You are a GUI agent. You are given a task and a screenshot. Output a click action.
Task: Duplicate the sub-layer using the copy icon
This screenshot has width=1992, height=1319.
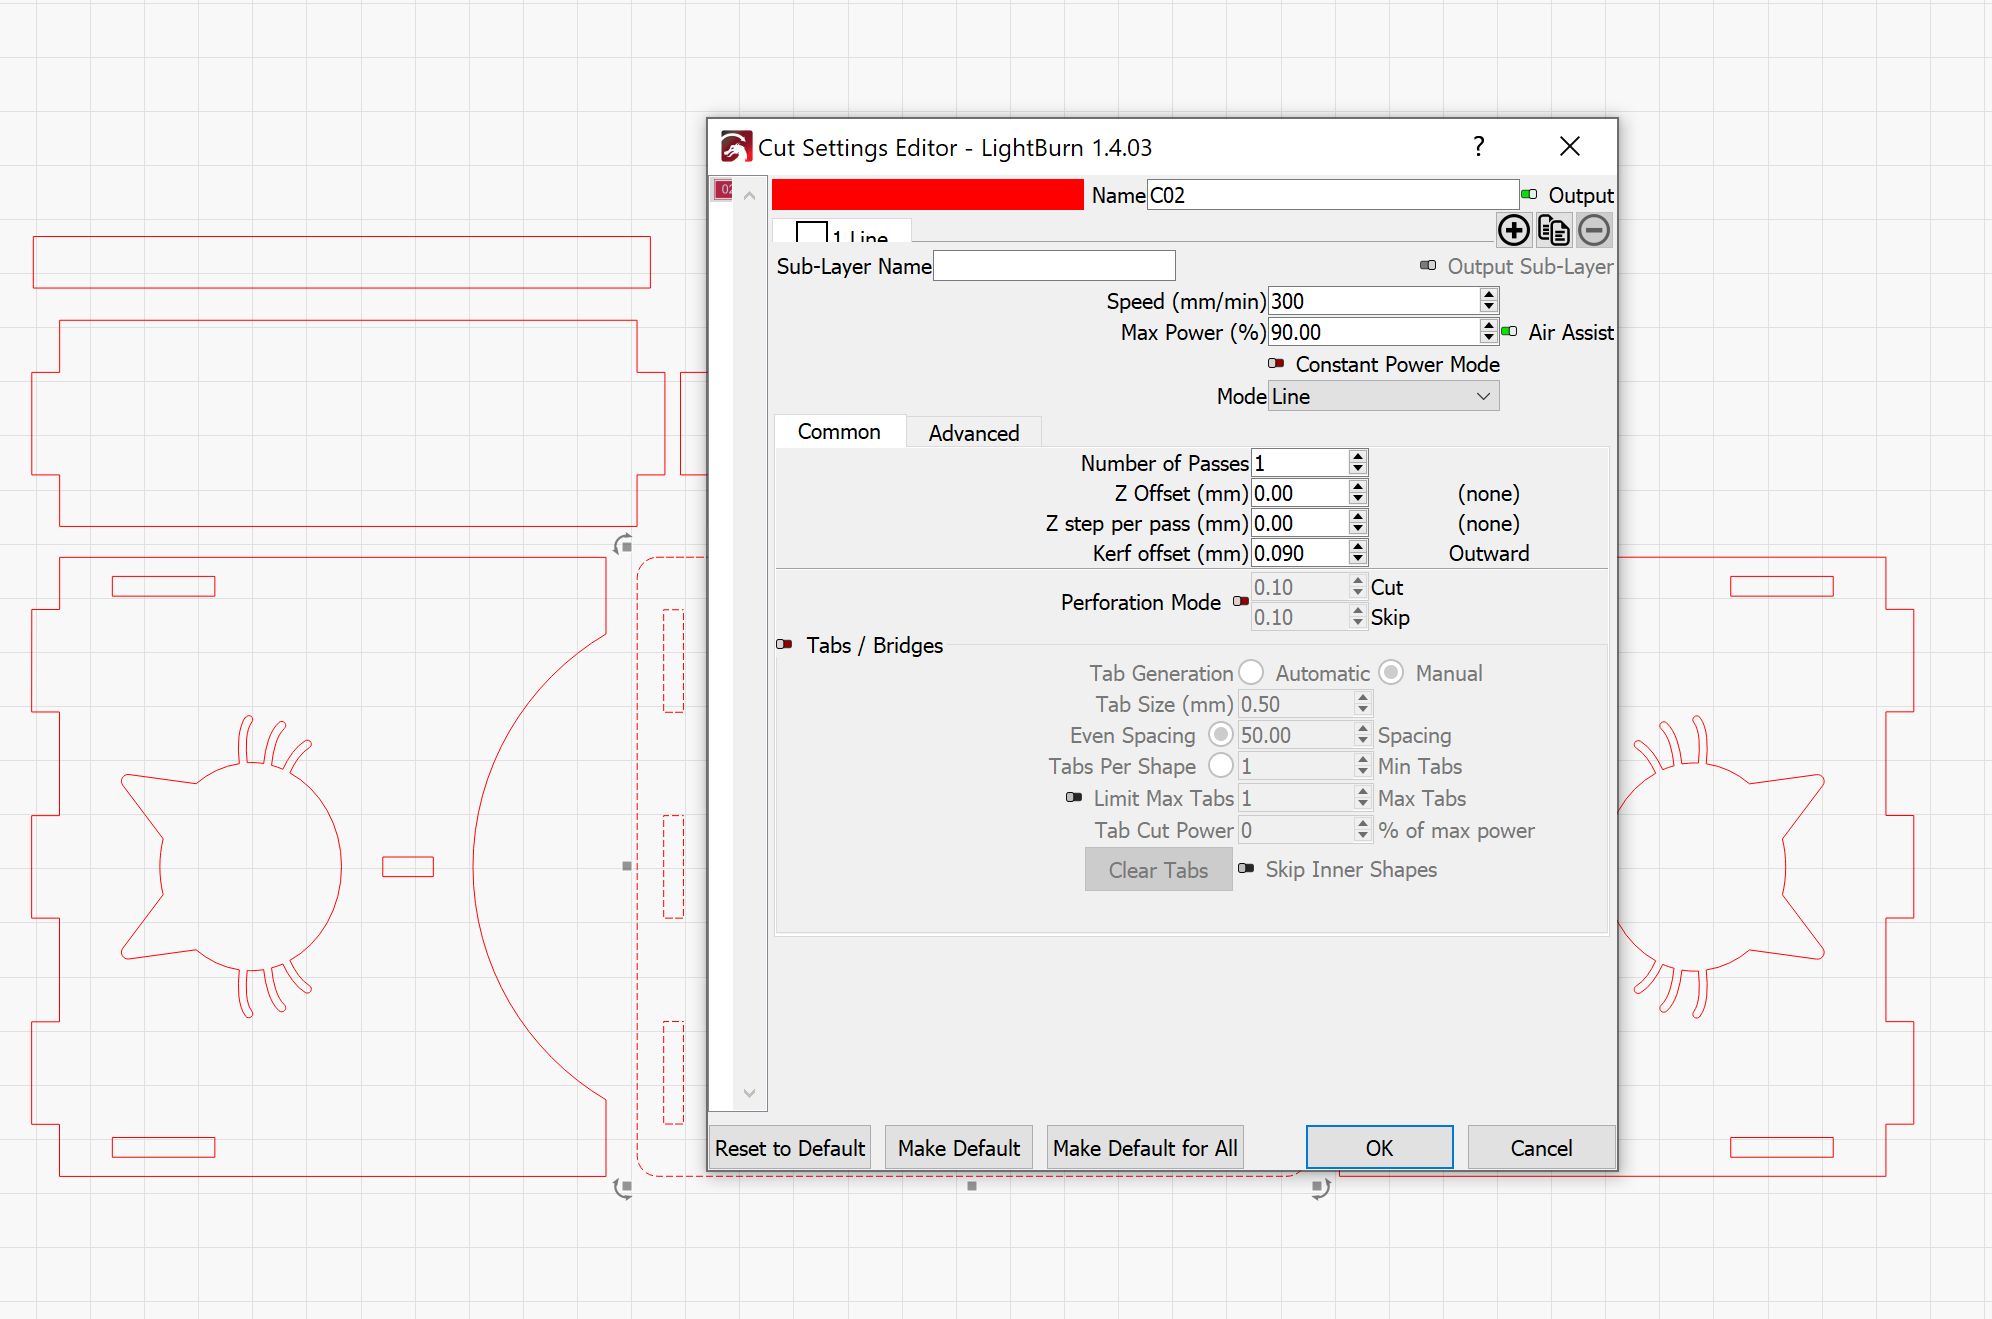[1553, 229]
